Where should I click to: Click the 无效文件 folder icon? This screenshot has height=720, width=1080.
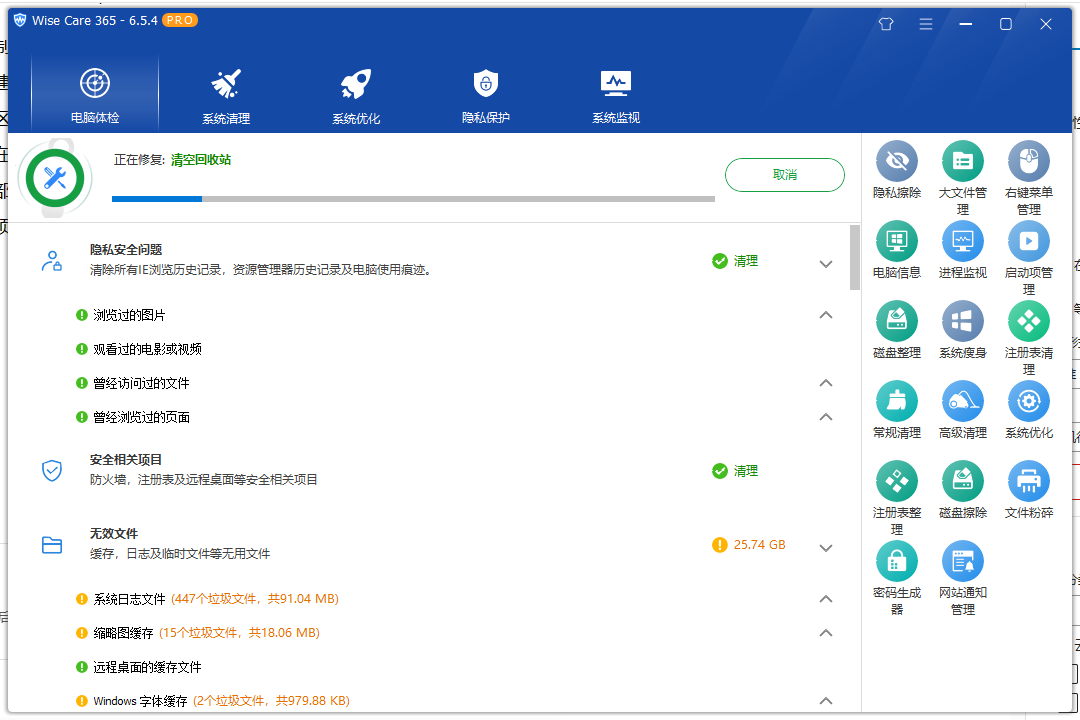click(52, 544)
